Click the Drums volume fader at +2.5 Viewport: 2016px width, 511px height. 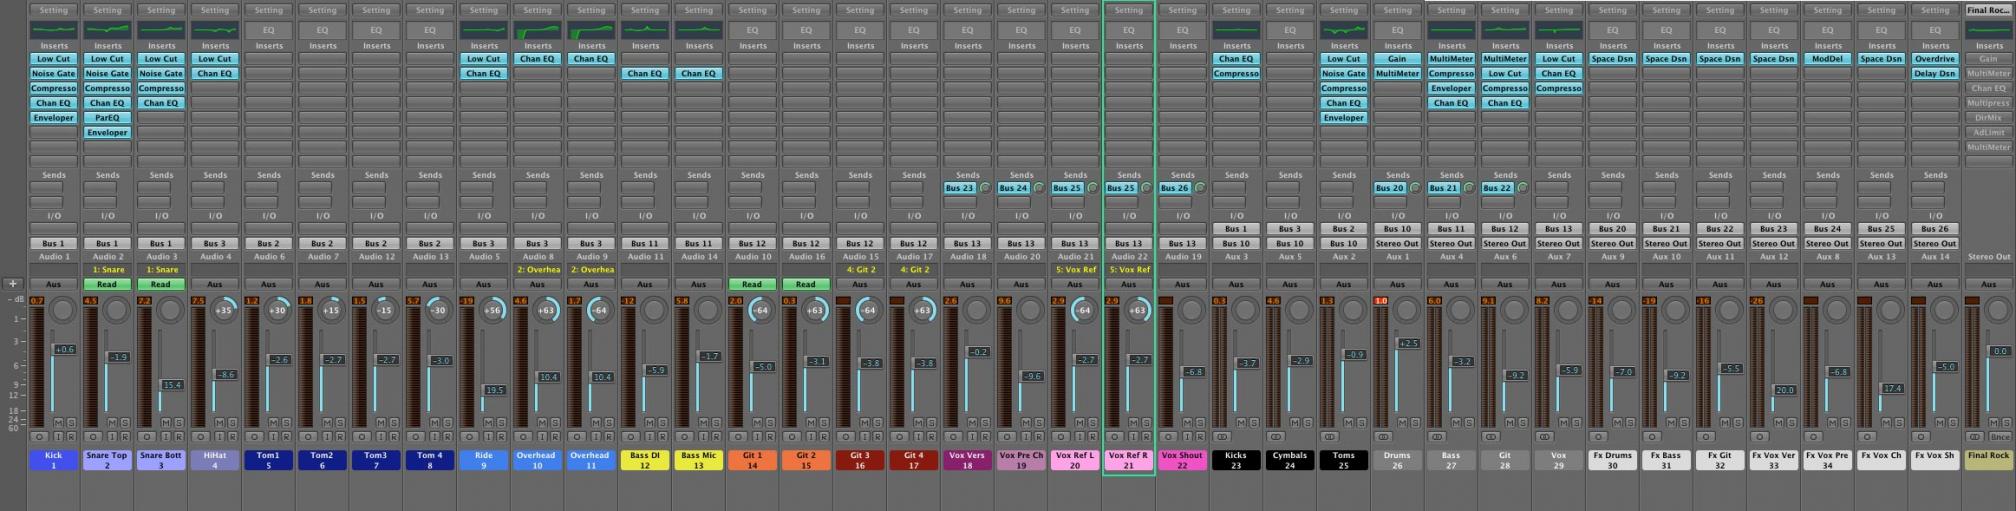tap(1408, 344)
